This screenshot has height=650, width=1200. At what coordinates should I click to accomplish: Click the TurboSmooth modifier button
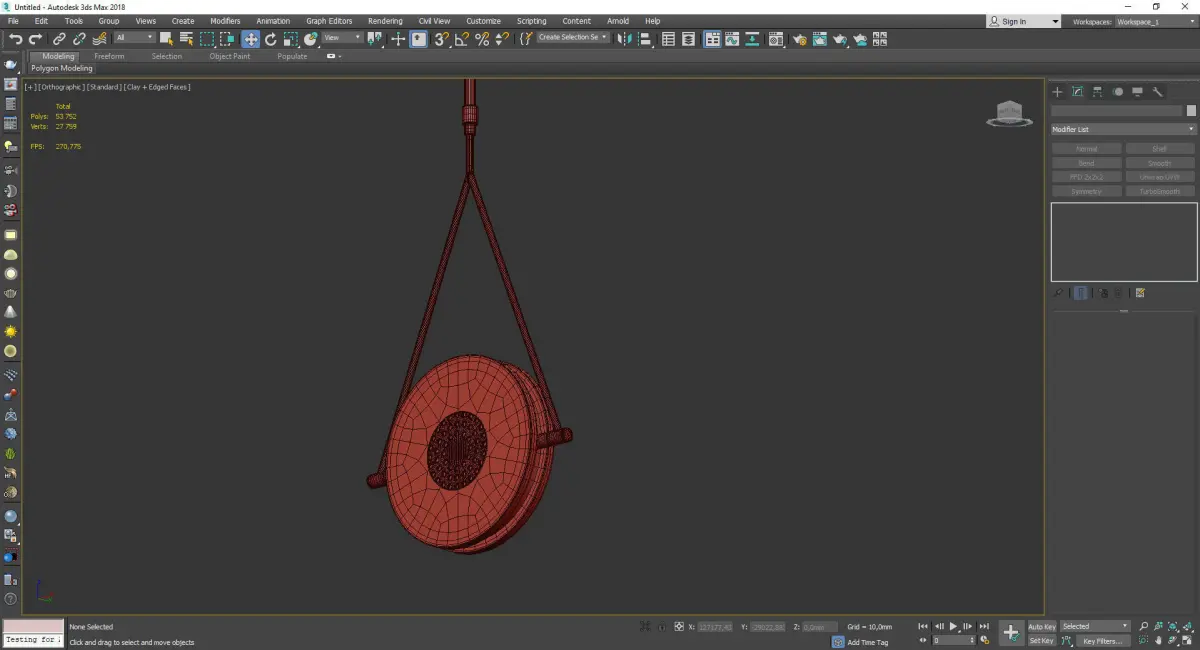coord(1160,191)
